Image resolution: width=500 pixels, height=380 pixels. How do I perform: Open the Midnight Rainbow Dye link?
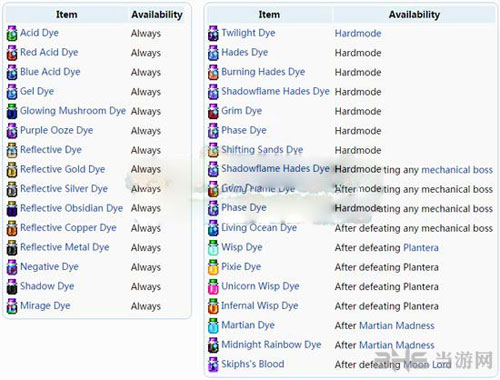[271, 345]
